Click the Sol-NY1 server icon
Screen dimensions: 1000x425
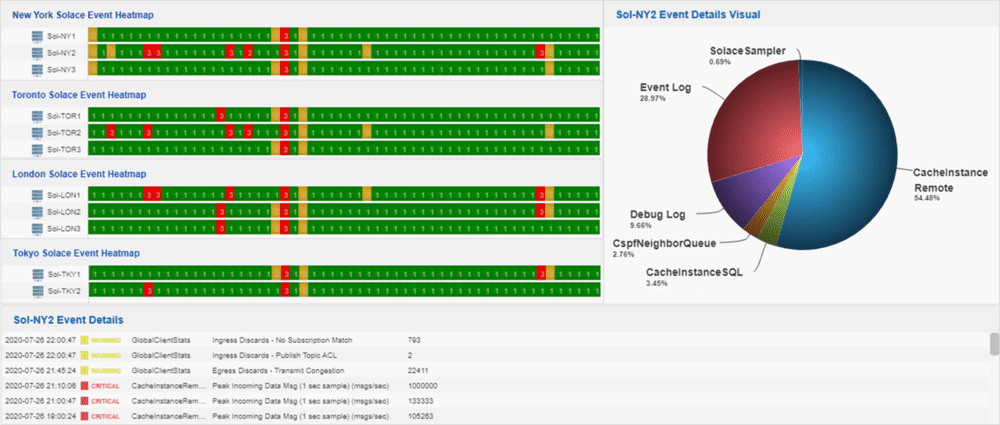pos(36,36)
